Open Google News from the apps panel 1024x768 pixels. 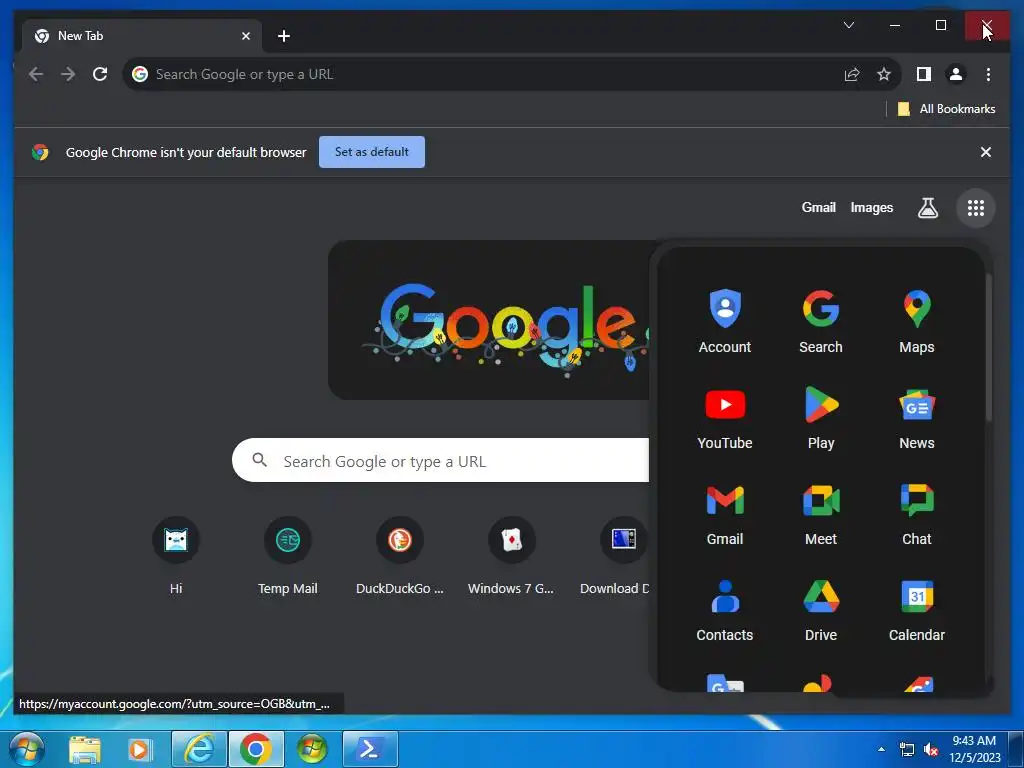click(916, 418)
